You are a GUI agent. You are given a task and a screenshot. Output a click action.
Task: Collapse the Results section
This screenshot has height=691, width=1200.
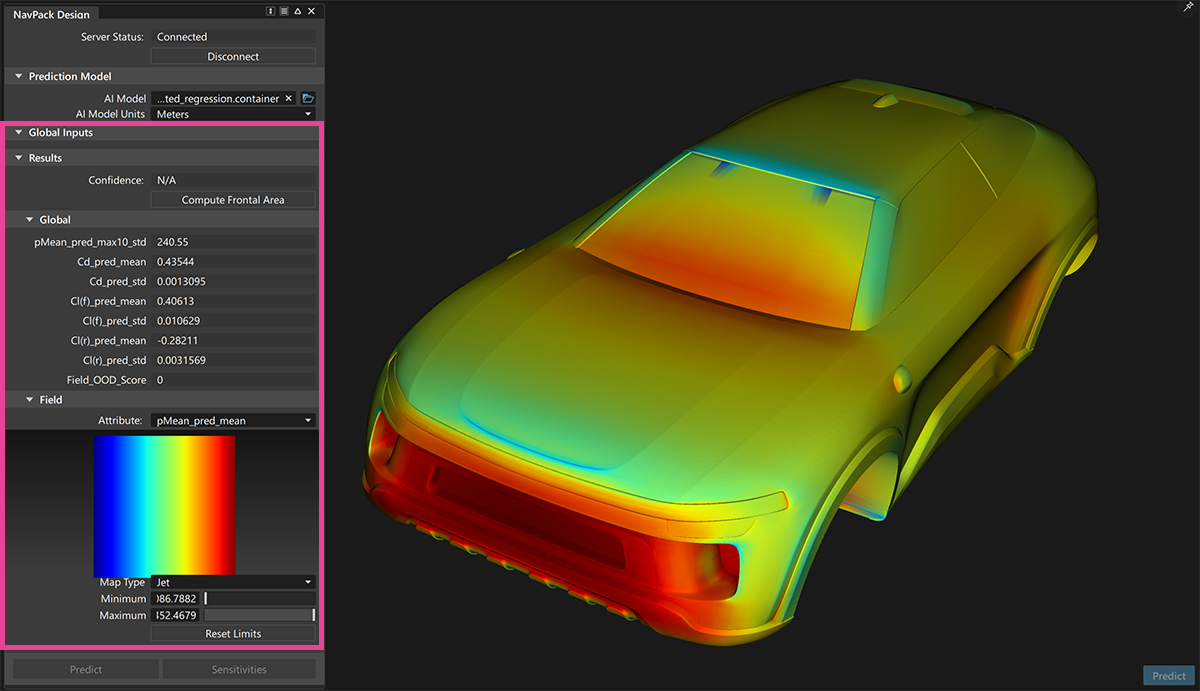[x=17, y=157]
